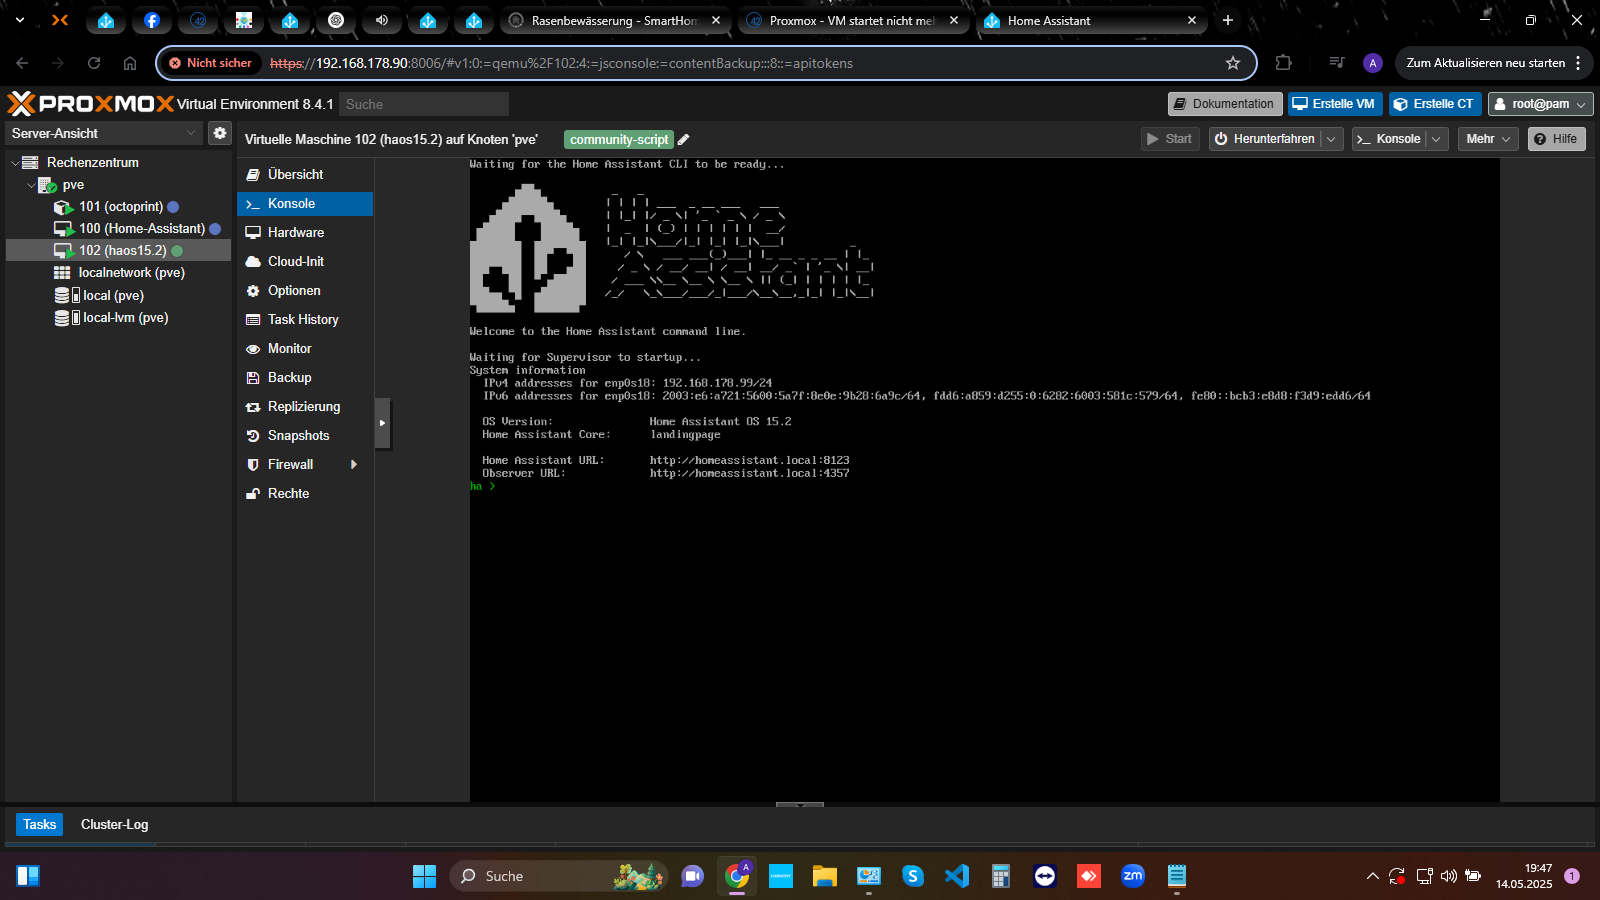Open Zoom from the taskbar
The width and height of the screenshot is (1600, 900).
[x=1133, y=876]
